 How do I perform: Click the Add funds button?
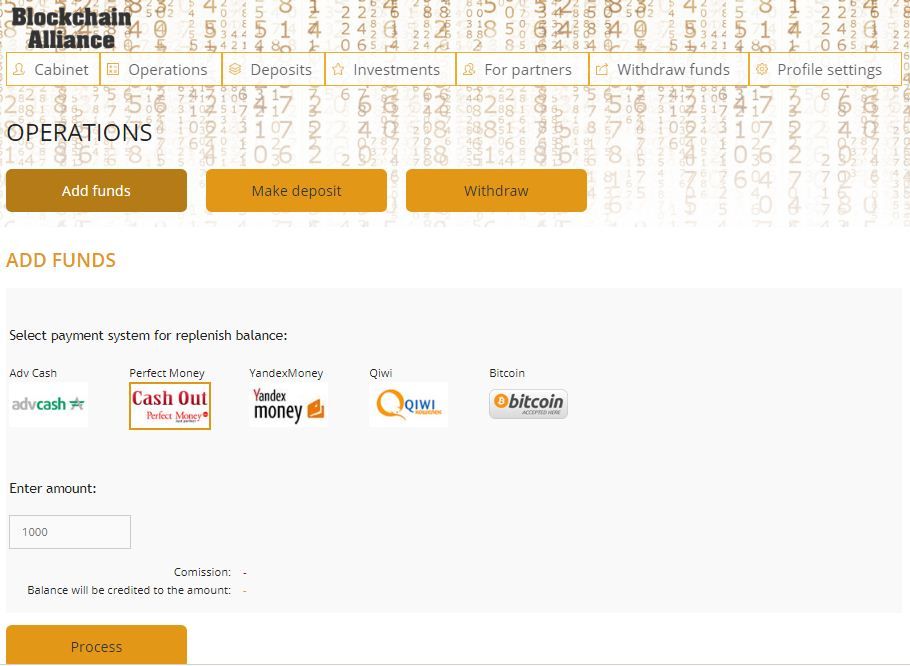96,191
